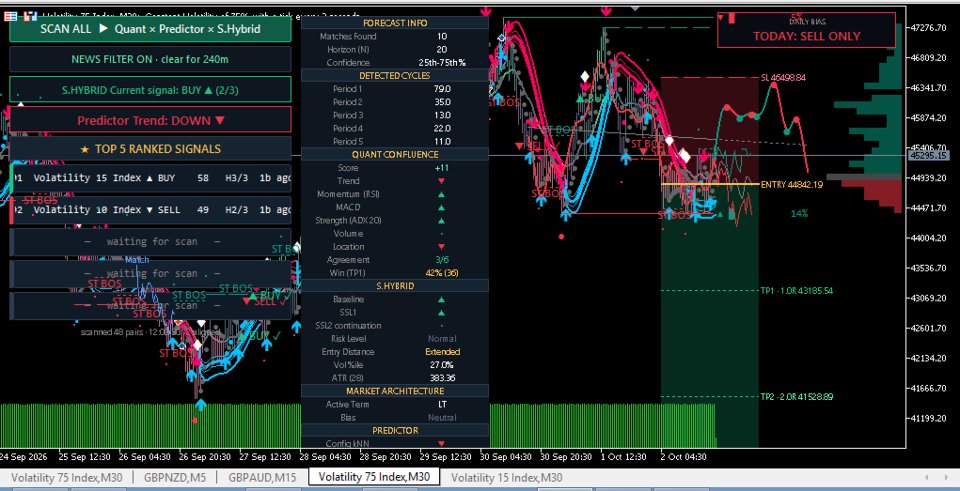The height and width of the screenshot is (491, 960).
Task: Click the Entry Distance value Extended
Action: point(442,352)
